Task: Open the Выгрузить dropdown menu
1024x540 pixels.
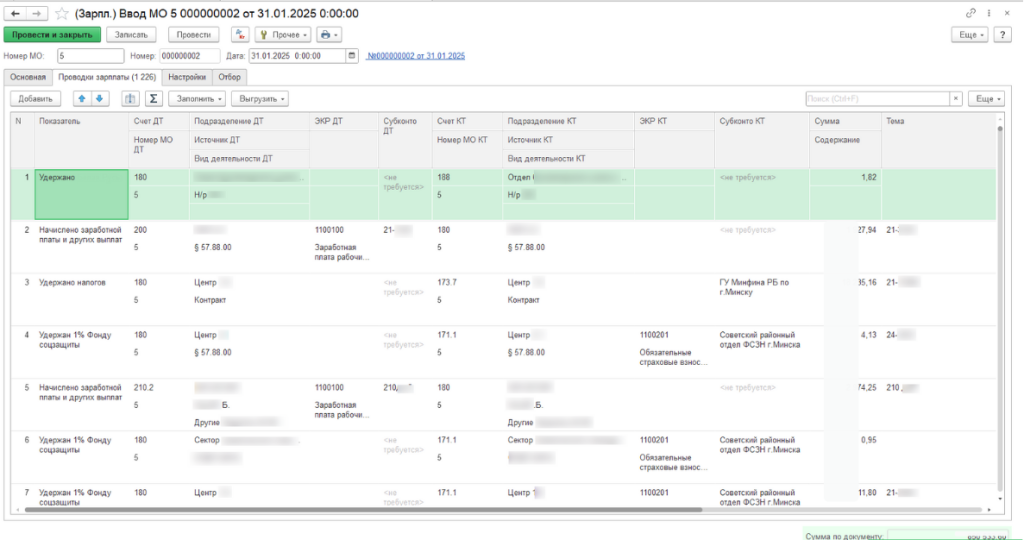Action: [259, 98]
